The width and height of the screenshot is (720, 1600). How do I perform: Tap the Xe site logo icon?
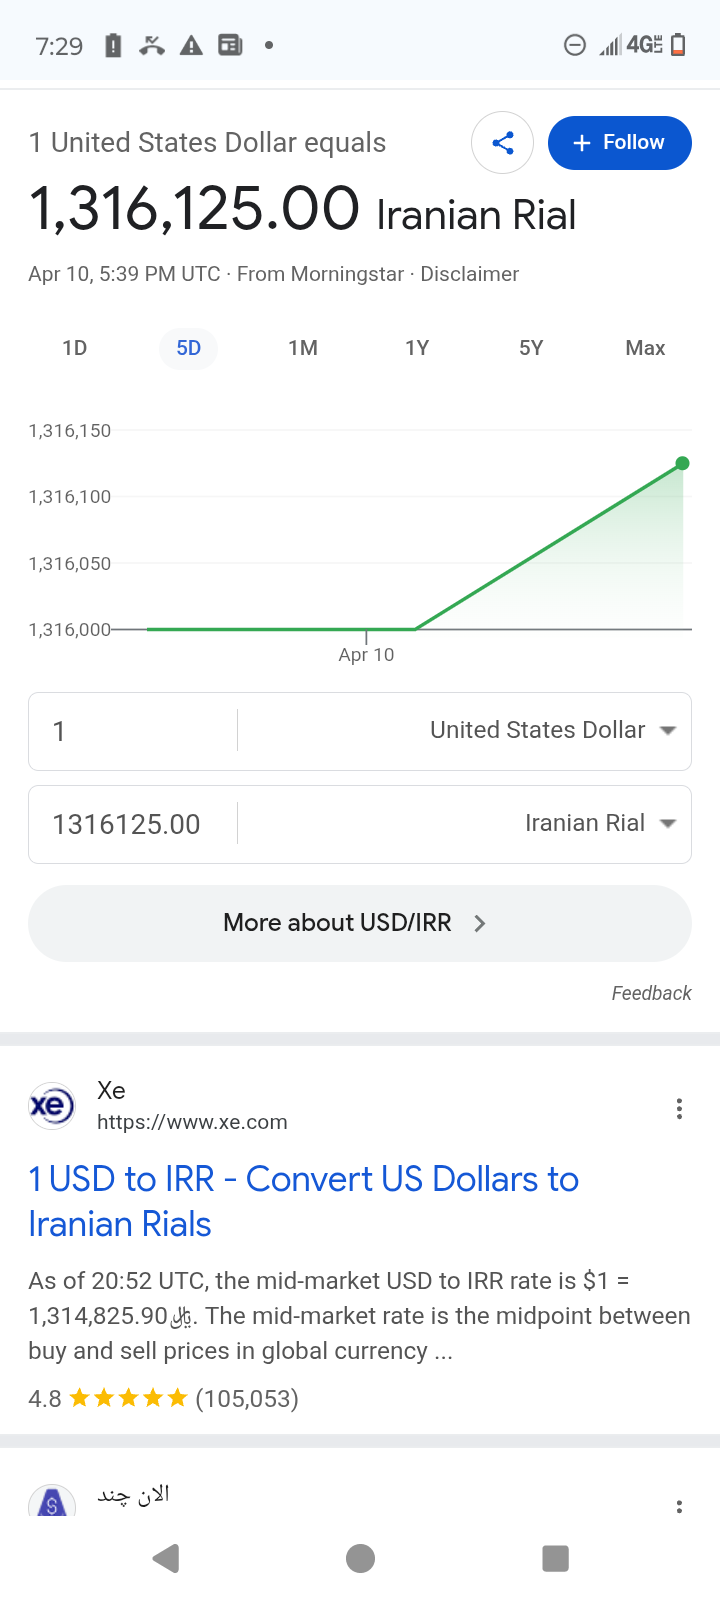click(x=52, y=1107)
